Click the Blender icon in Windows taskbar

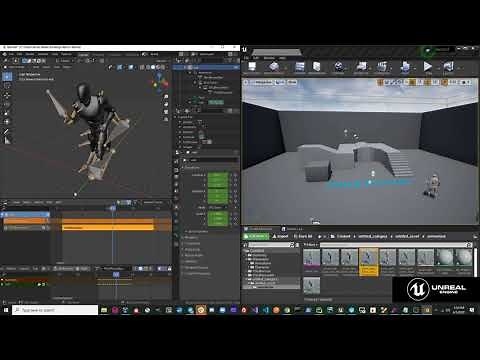[x=201, y=310]
